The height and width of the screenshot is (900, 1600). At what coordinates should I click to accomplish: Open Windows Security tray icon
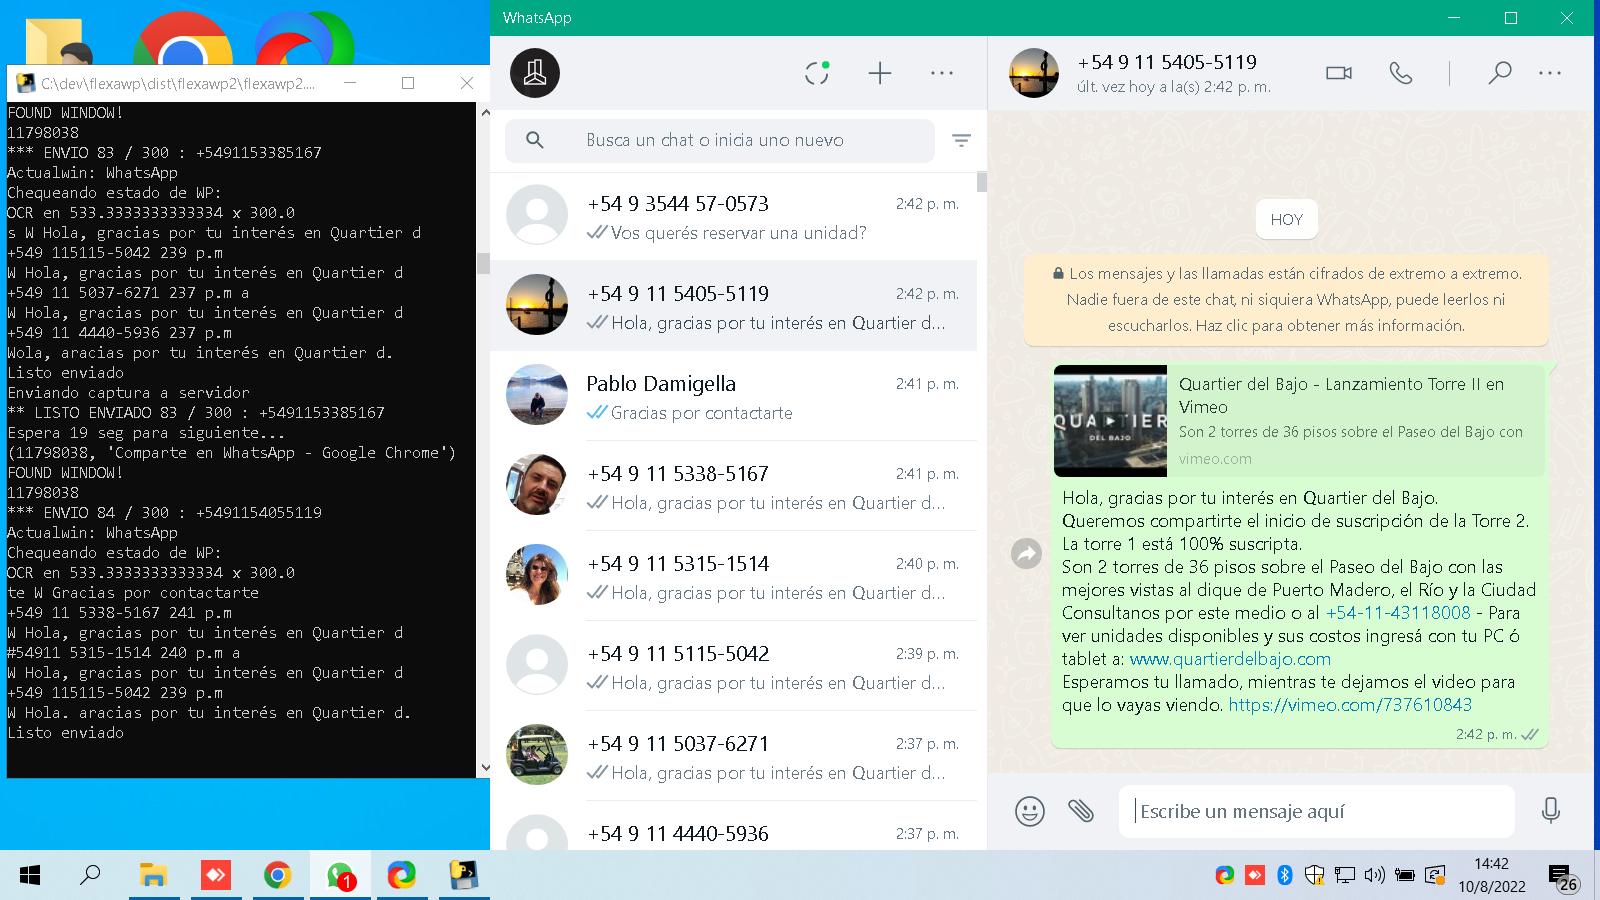click(1315, 876)
